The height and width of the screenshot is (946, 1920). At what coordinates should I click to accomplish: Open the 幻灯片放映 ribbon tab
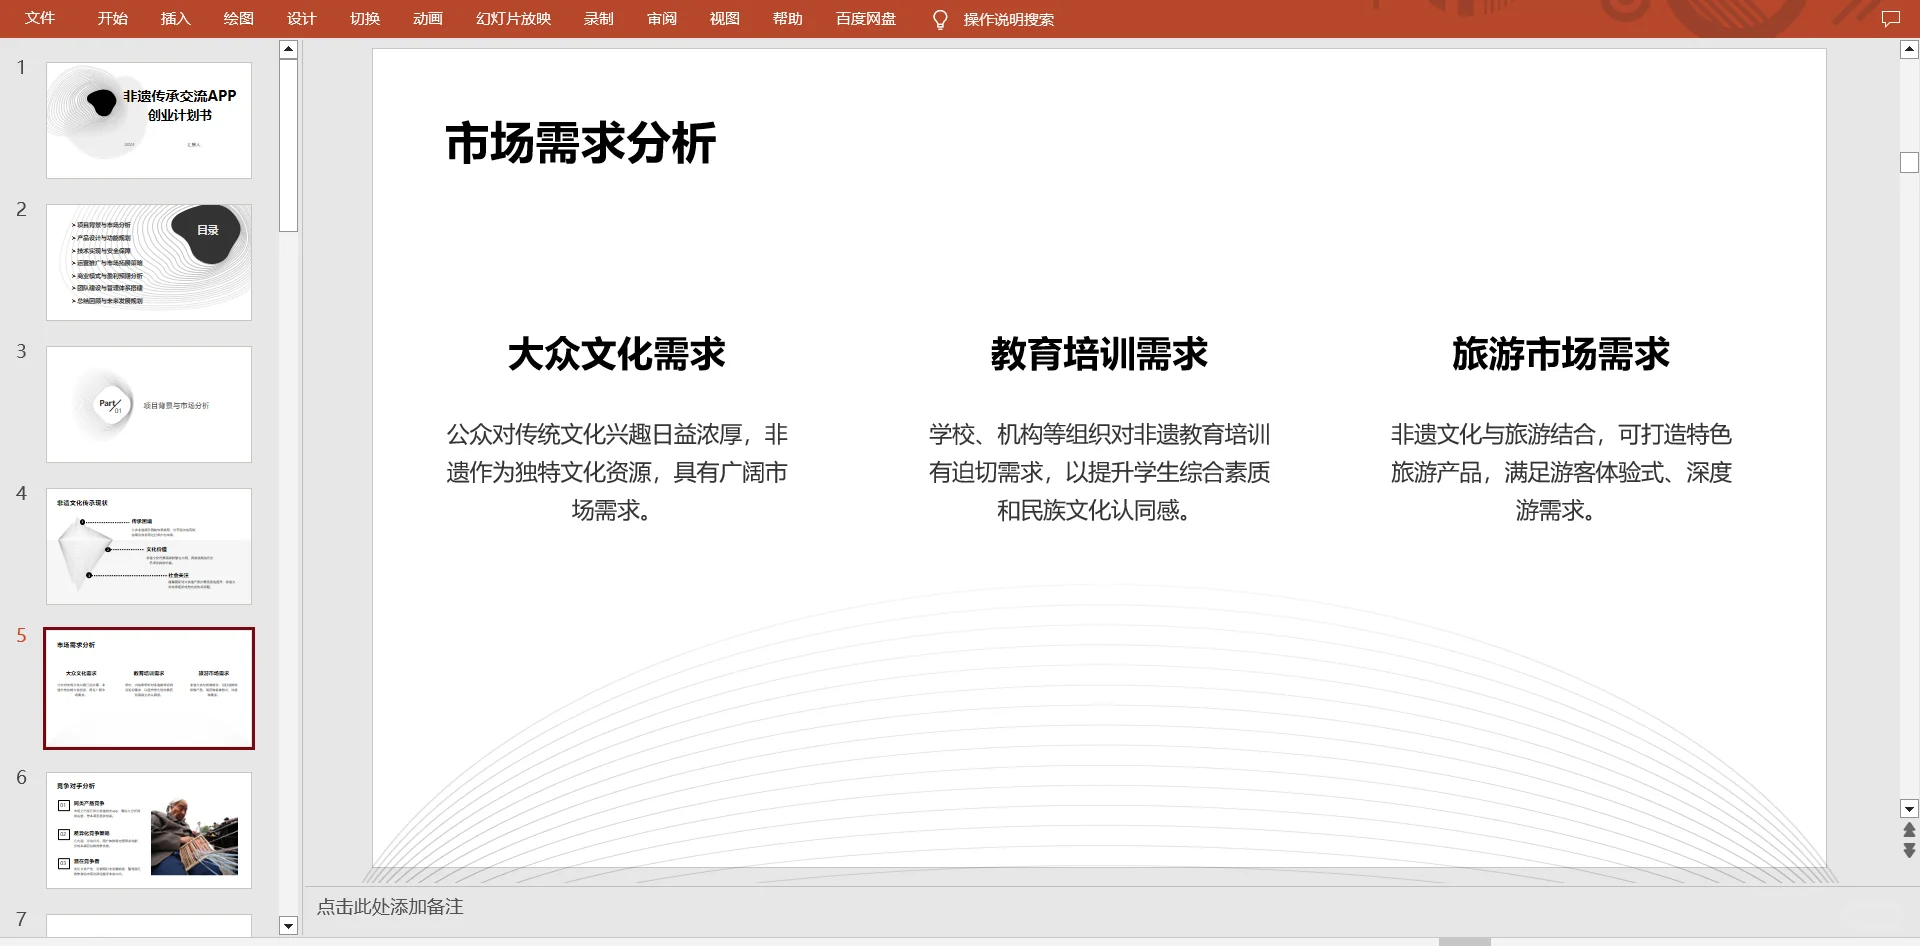(513, 19)
